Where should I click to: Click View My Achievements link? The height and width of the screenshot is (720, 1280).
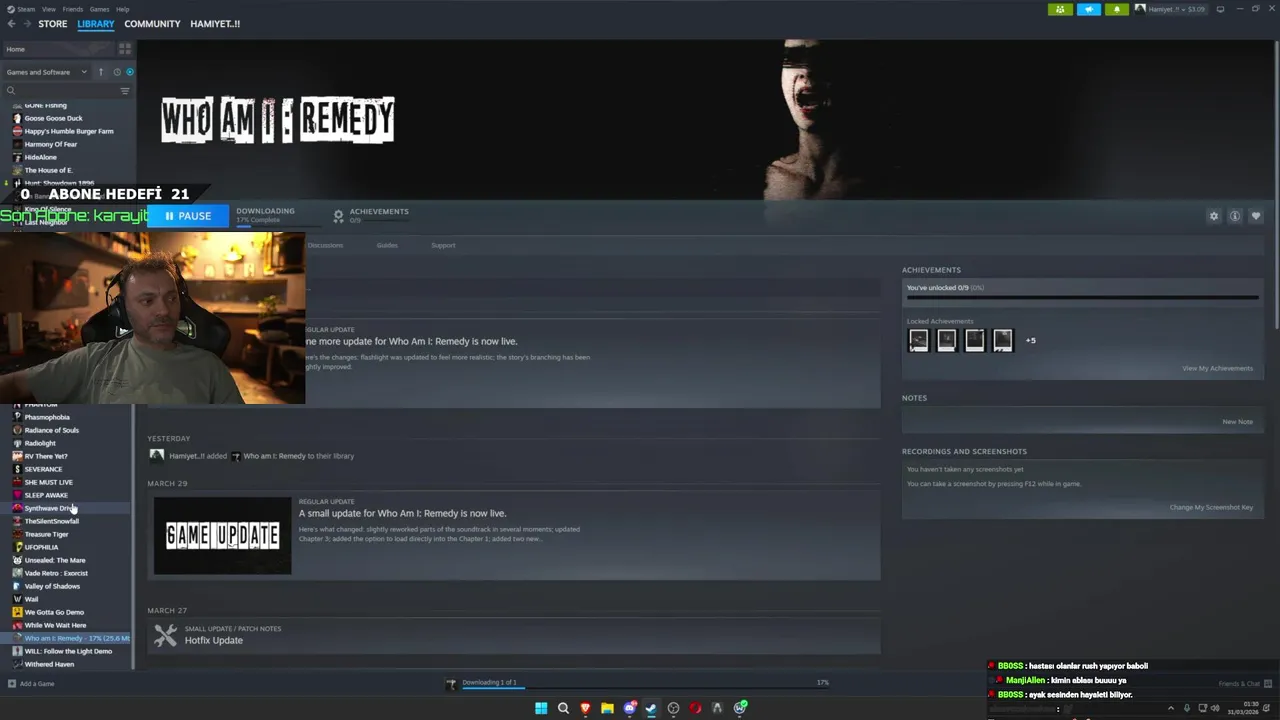1217,368
